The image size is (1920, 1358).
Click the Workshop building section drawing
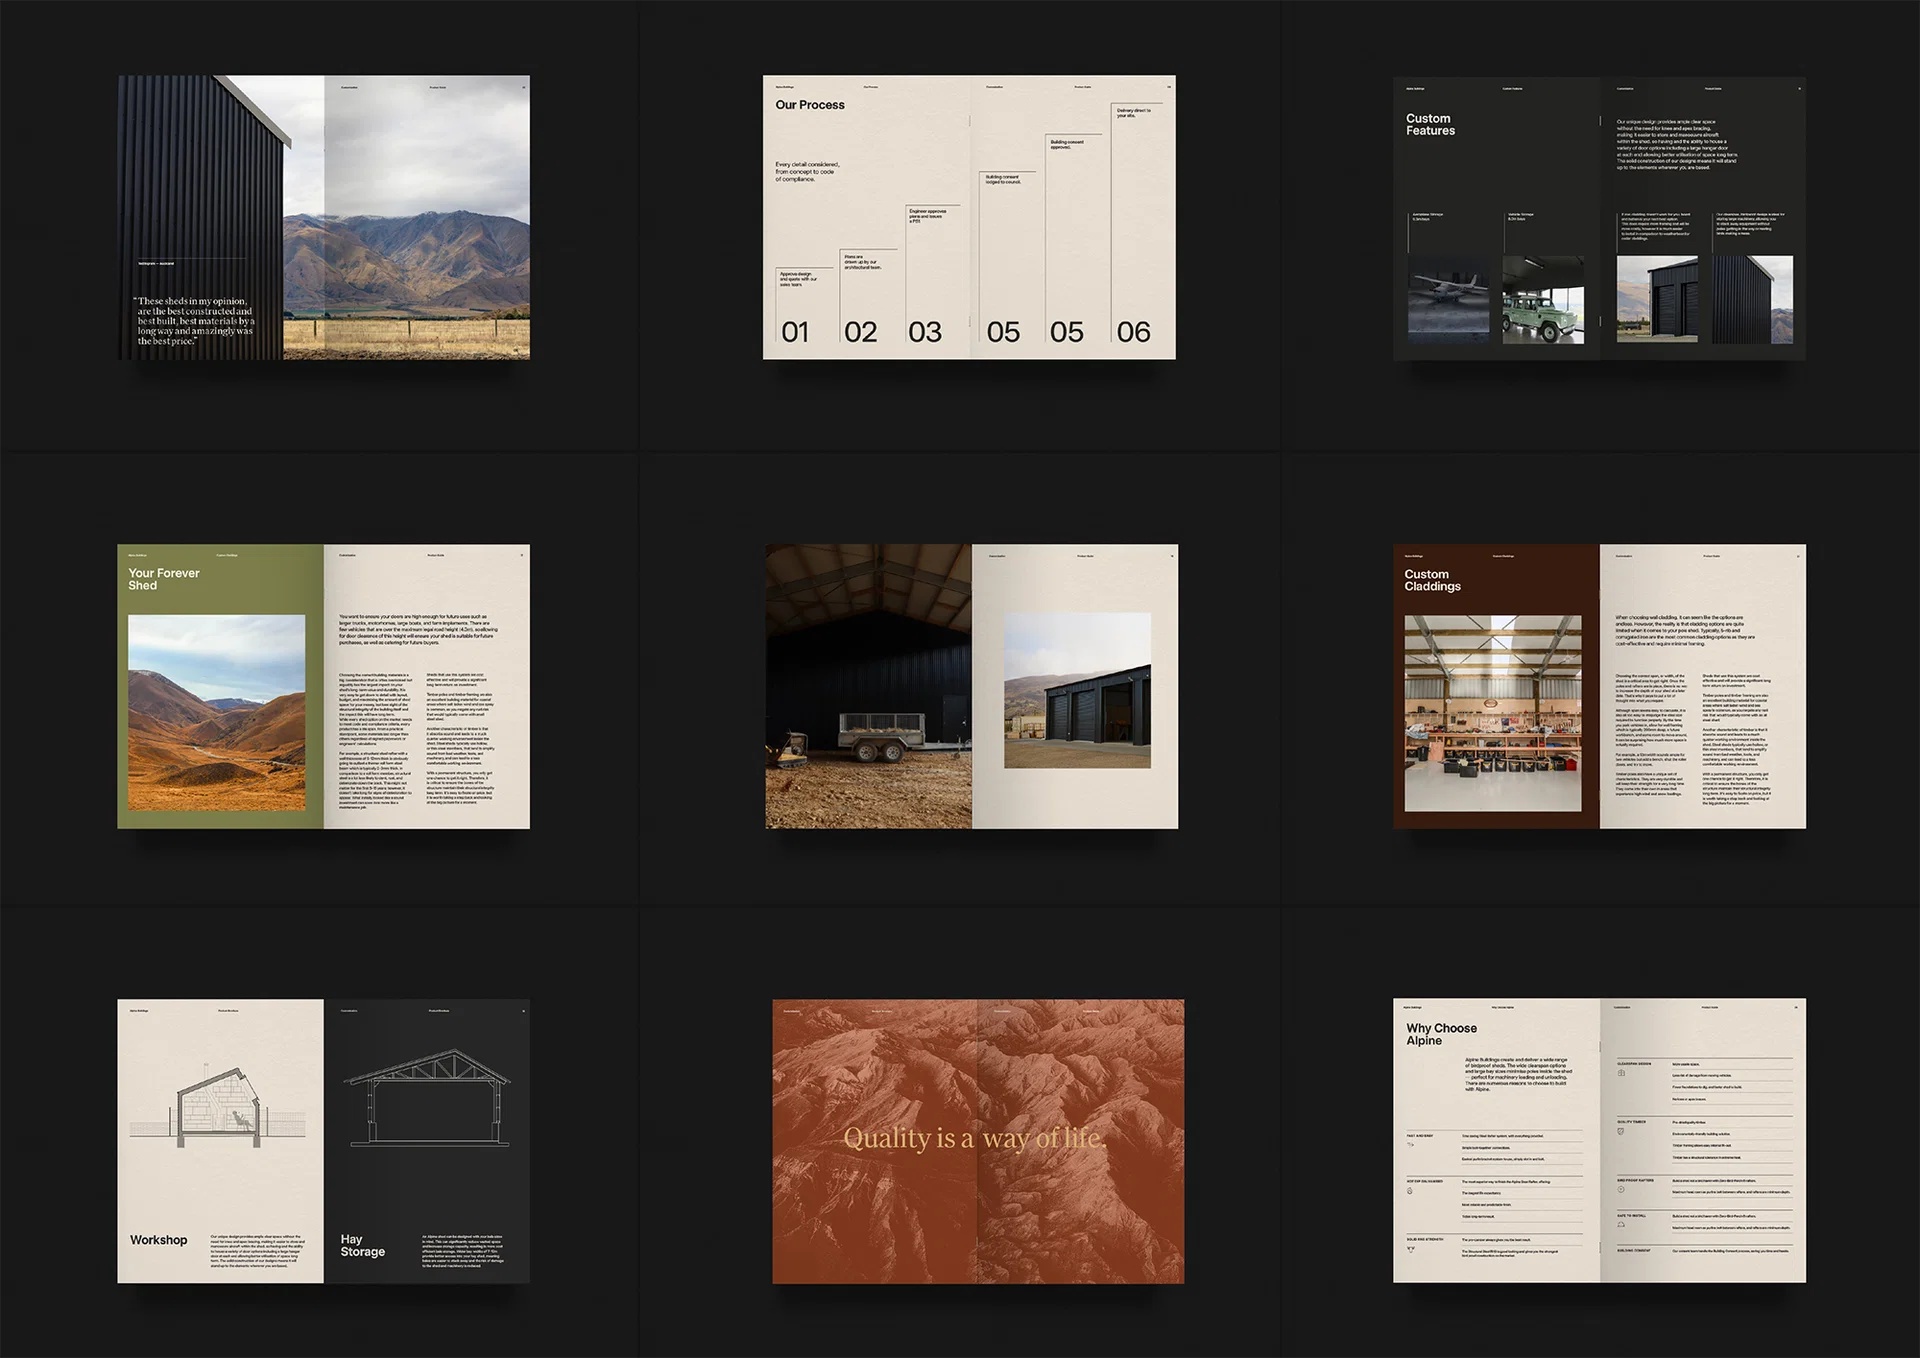tap(219, 1106)
